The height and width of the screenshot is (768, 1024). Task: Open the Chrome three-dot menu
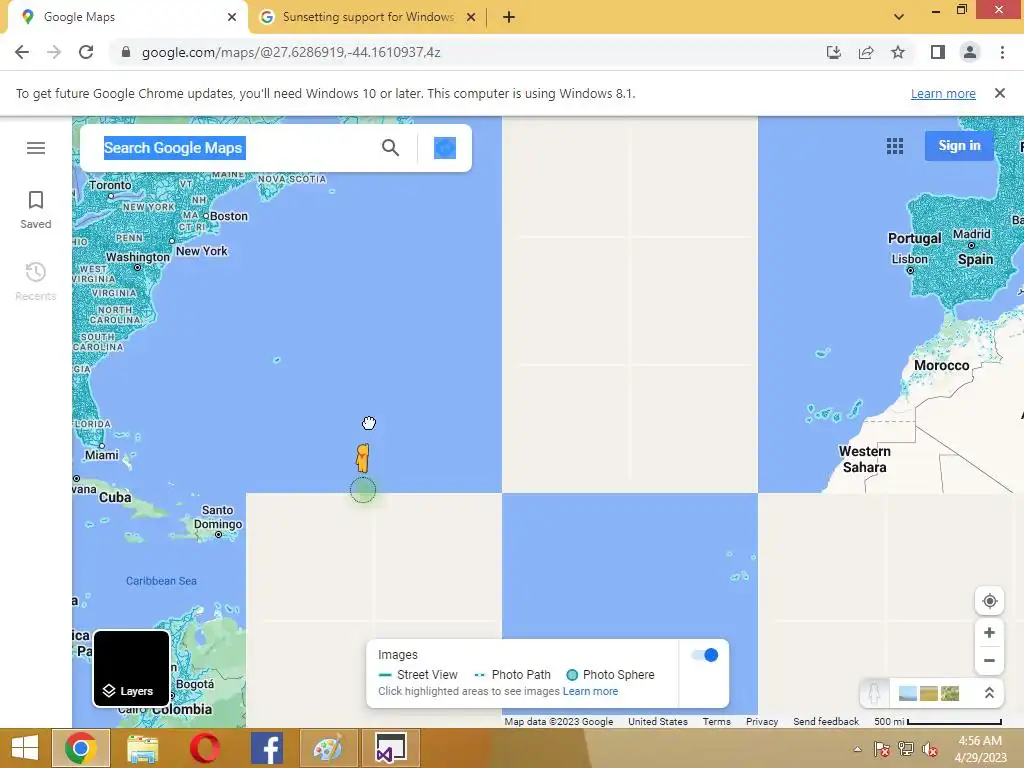1002,52
